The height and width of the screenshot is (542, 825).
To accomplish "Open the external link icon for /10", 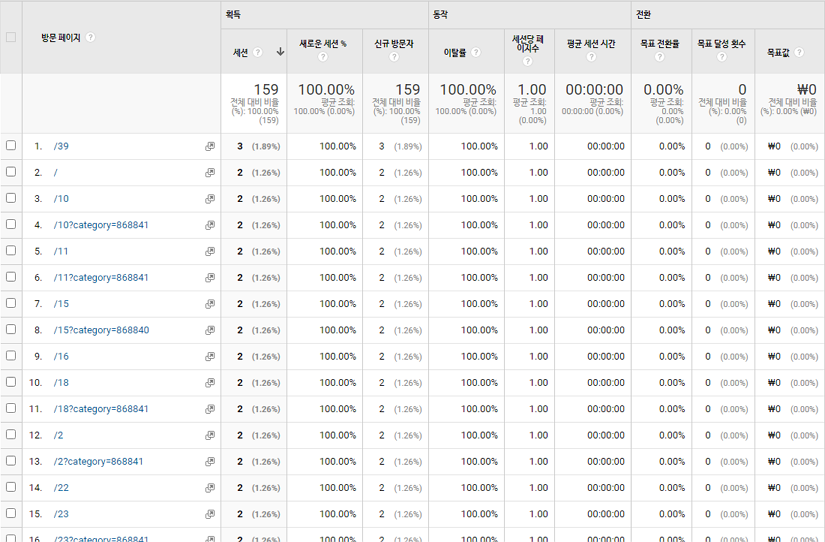I will point(210,199).
